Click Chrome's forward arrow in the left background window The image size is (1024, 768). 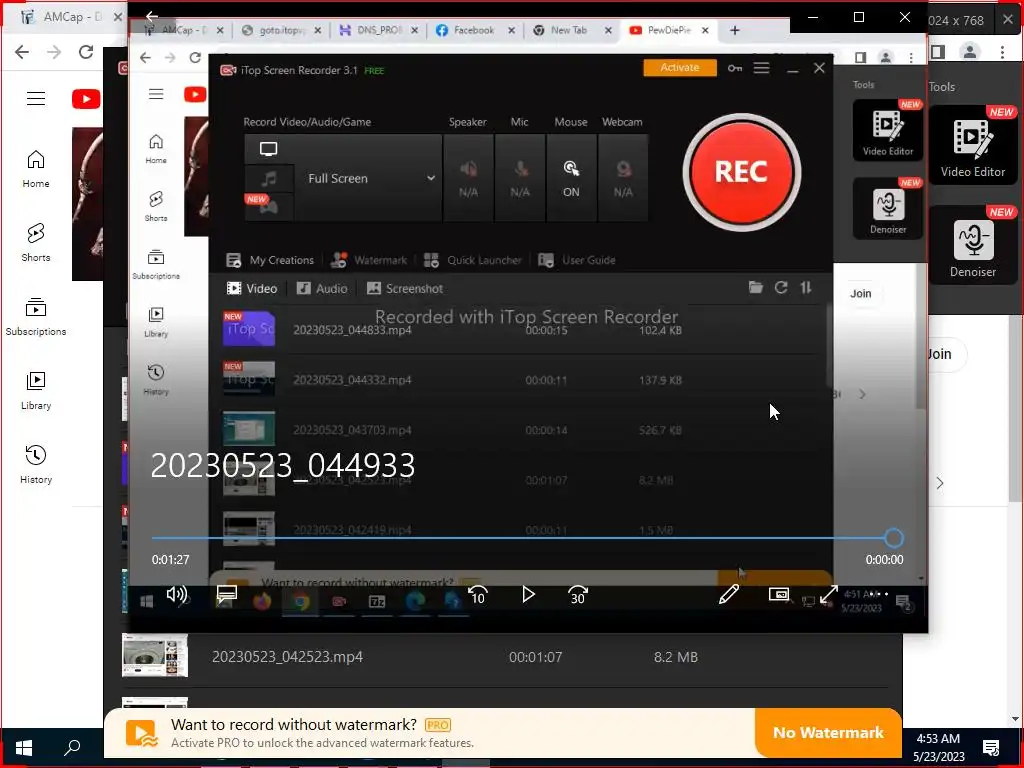point(54,52)
